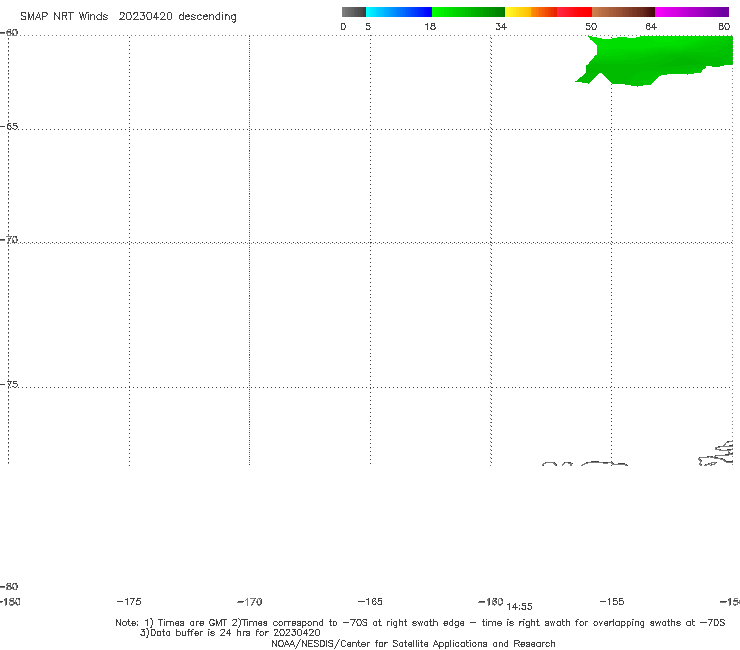
Task: Click the 14:55 swath time label
Action: tap(519, 607)
